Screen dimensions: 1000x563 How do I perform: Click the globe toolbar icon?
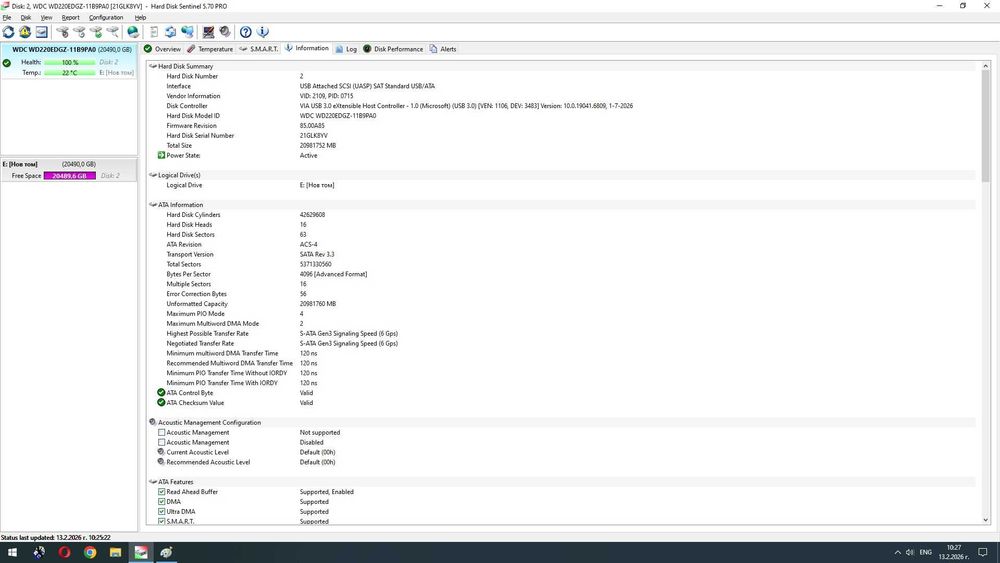(x=133, y=32)
